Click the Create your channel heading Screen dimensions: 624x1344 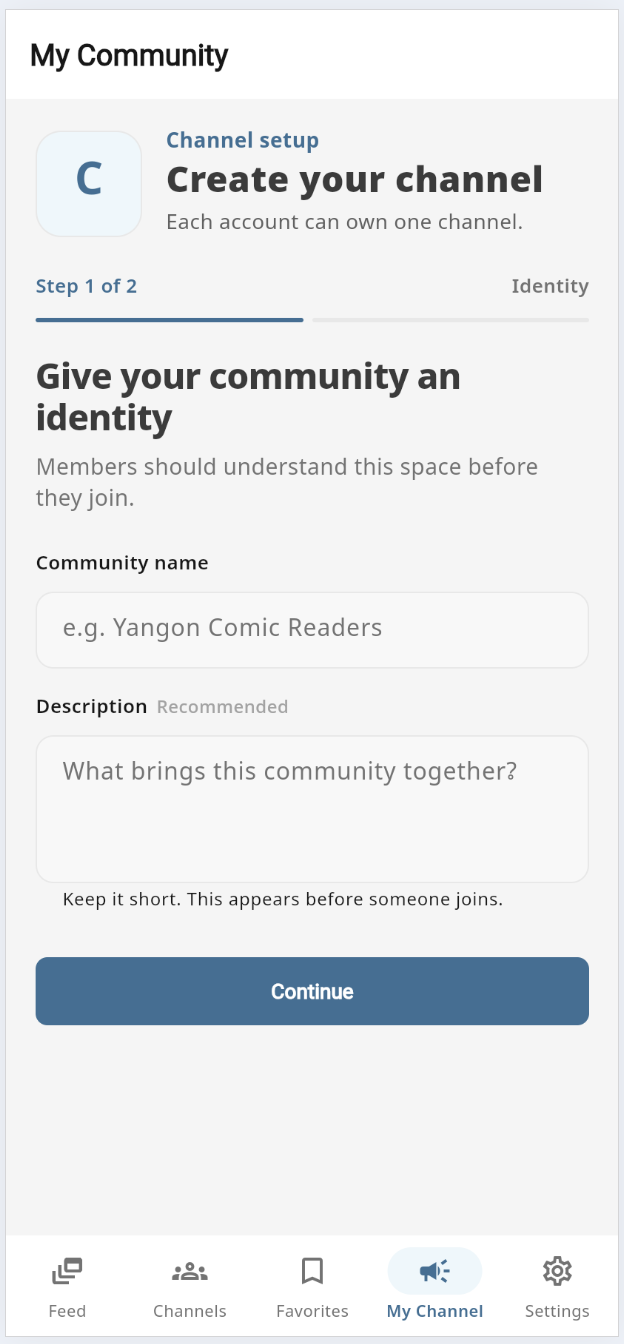click(355, 180)
